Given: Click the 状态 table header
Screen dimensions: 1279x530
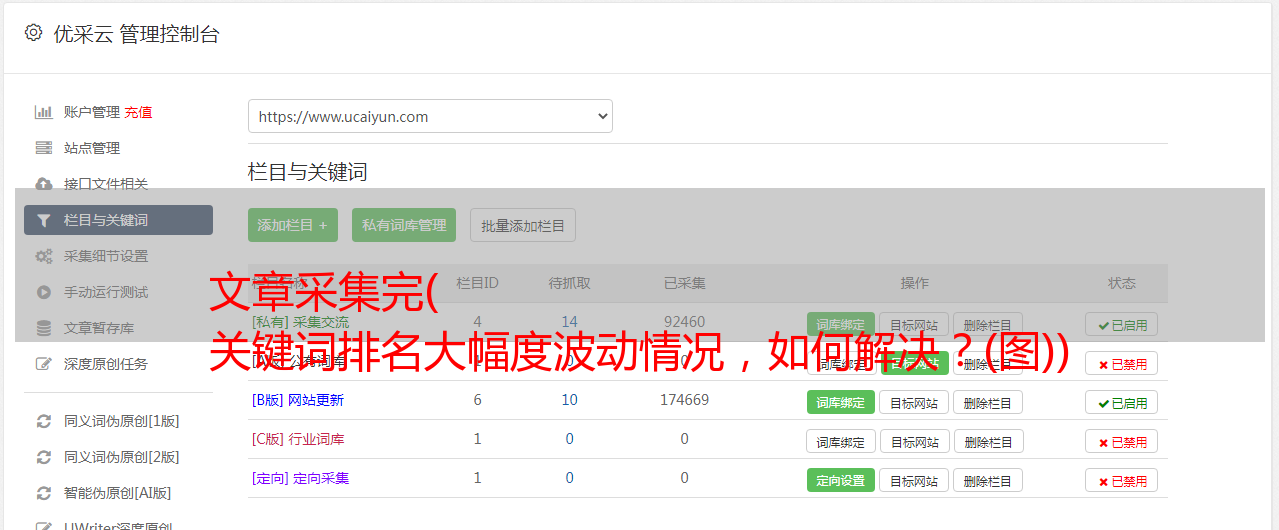Looking at the screenshot, I should (1122, 283).
